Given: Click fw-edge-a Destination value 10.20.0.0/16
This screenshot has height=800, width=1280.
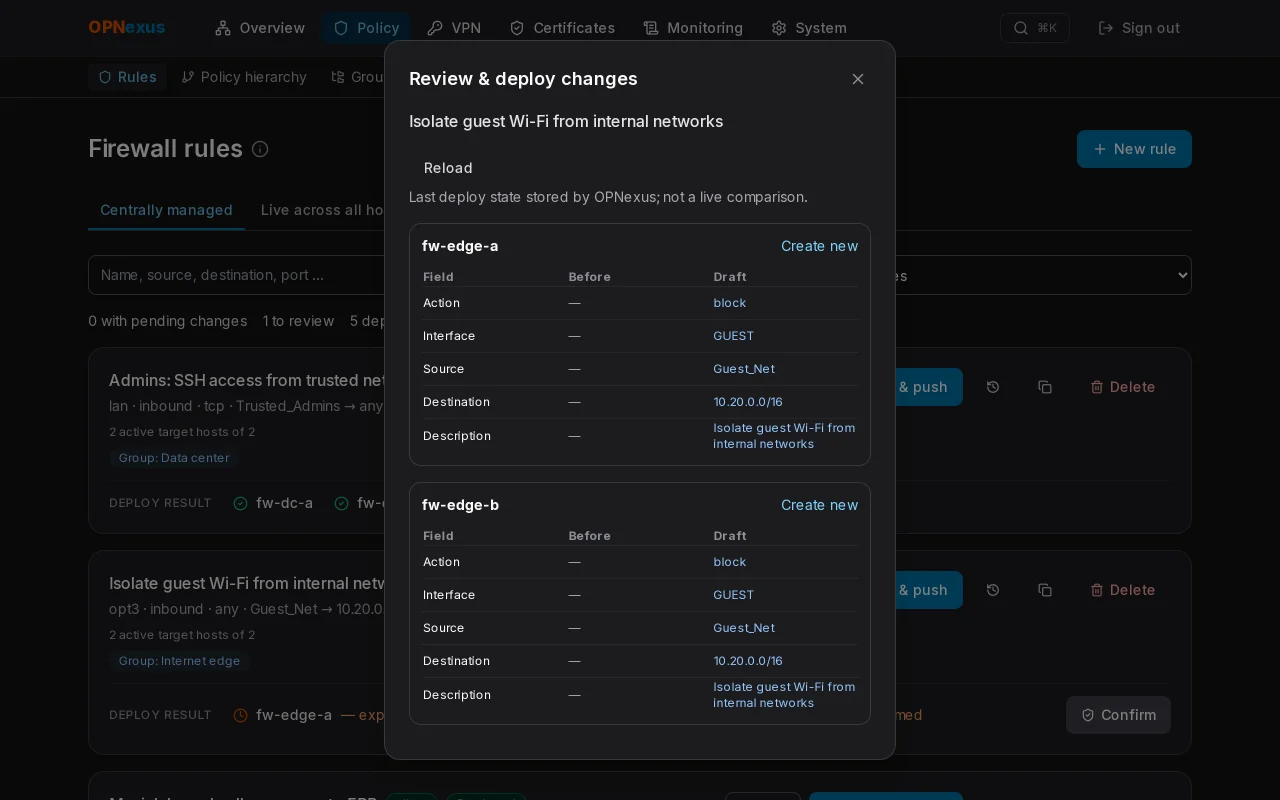Looking at the screenshot, I should tap(748, 402).
